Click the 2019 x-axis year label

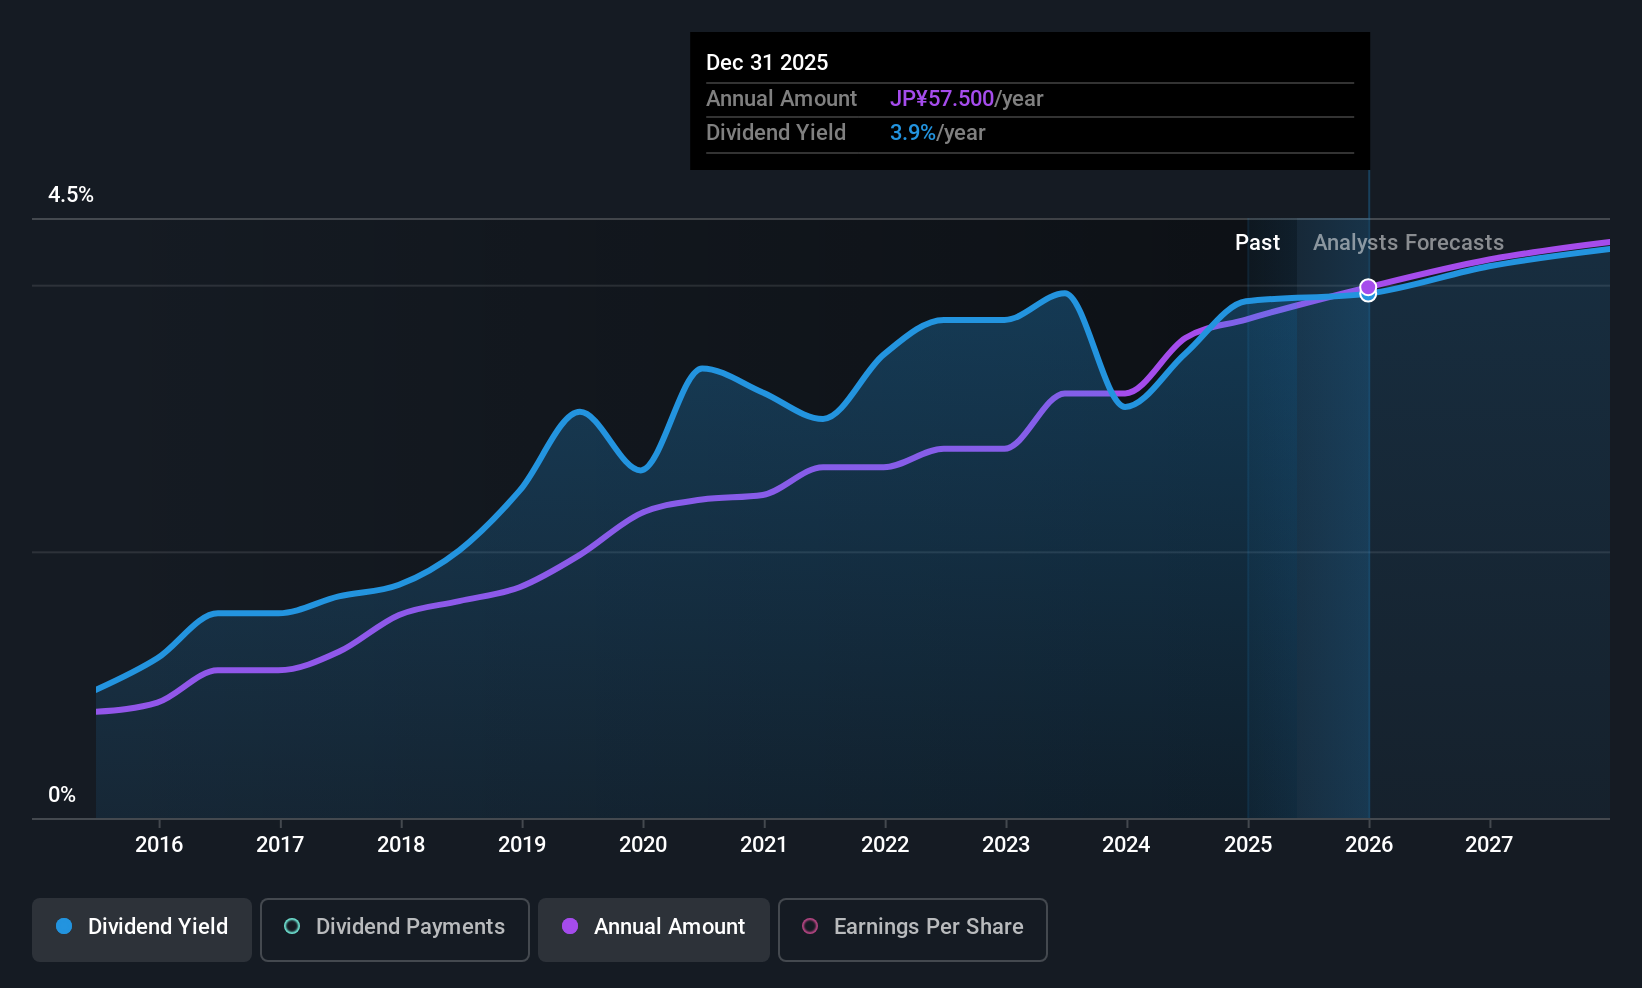pyautogui.click(x=522, y=845)
